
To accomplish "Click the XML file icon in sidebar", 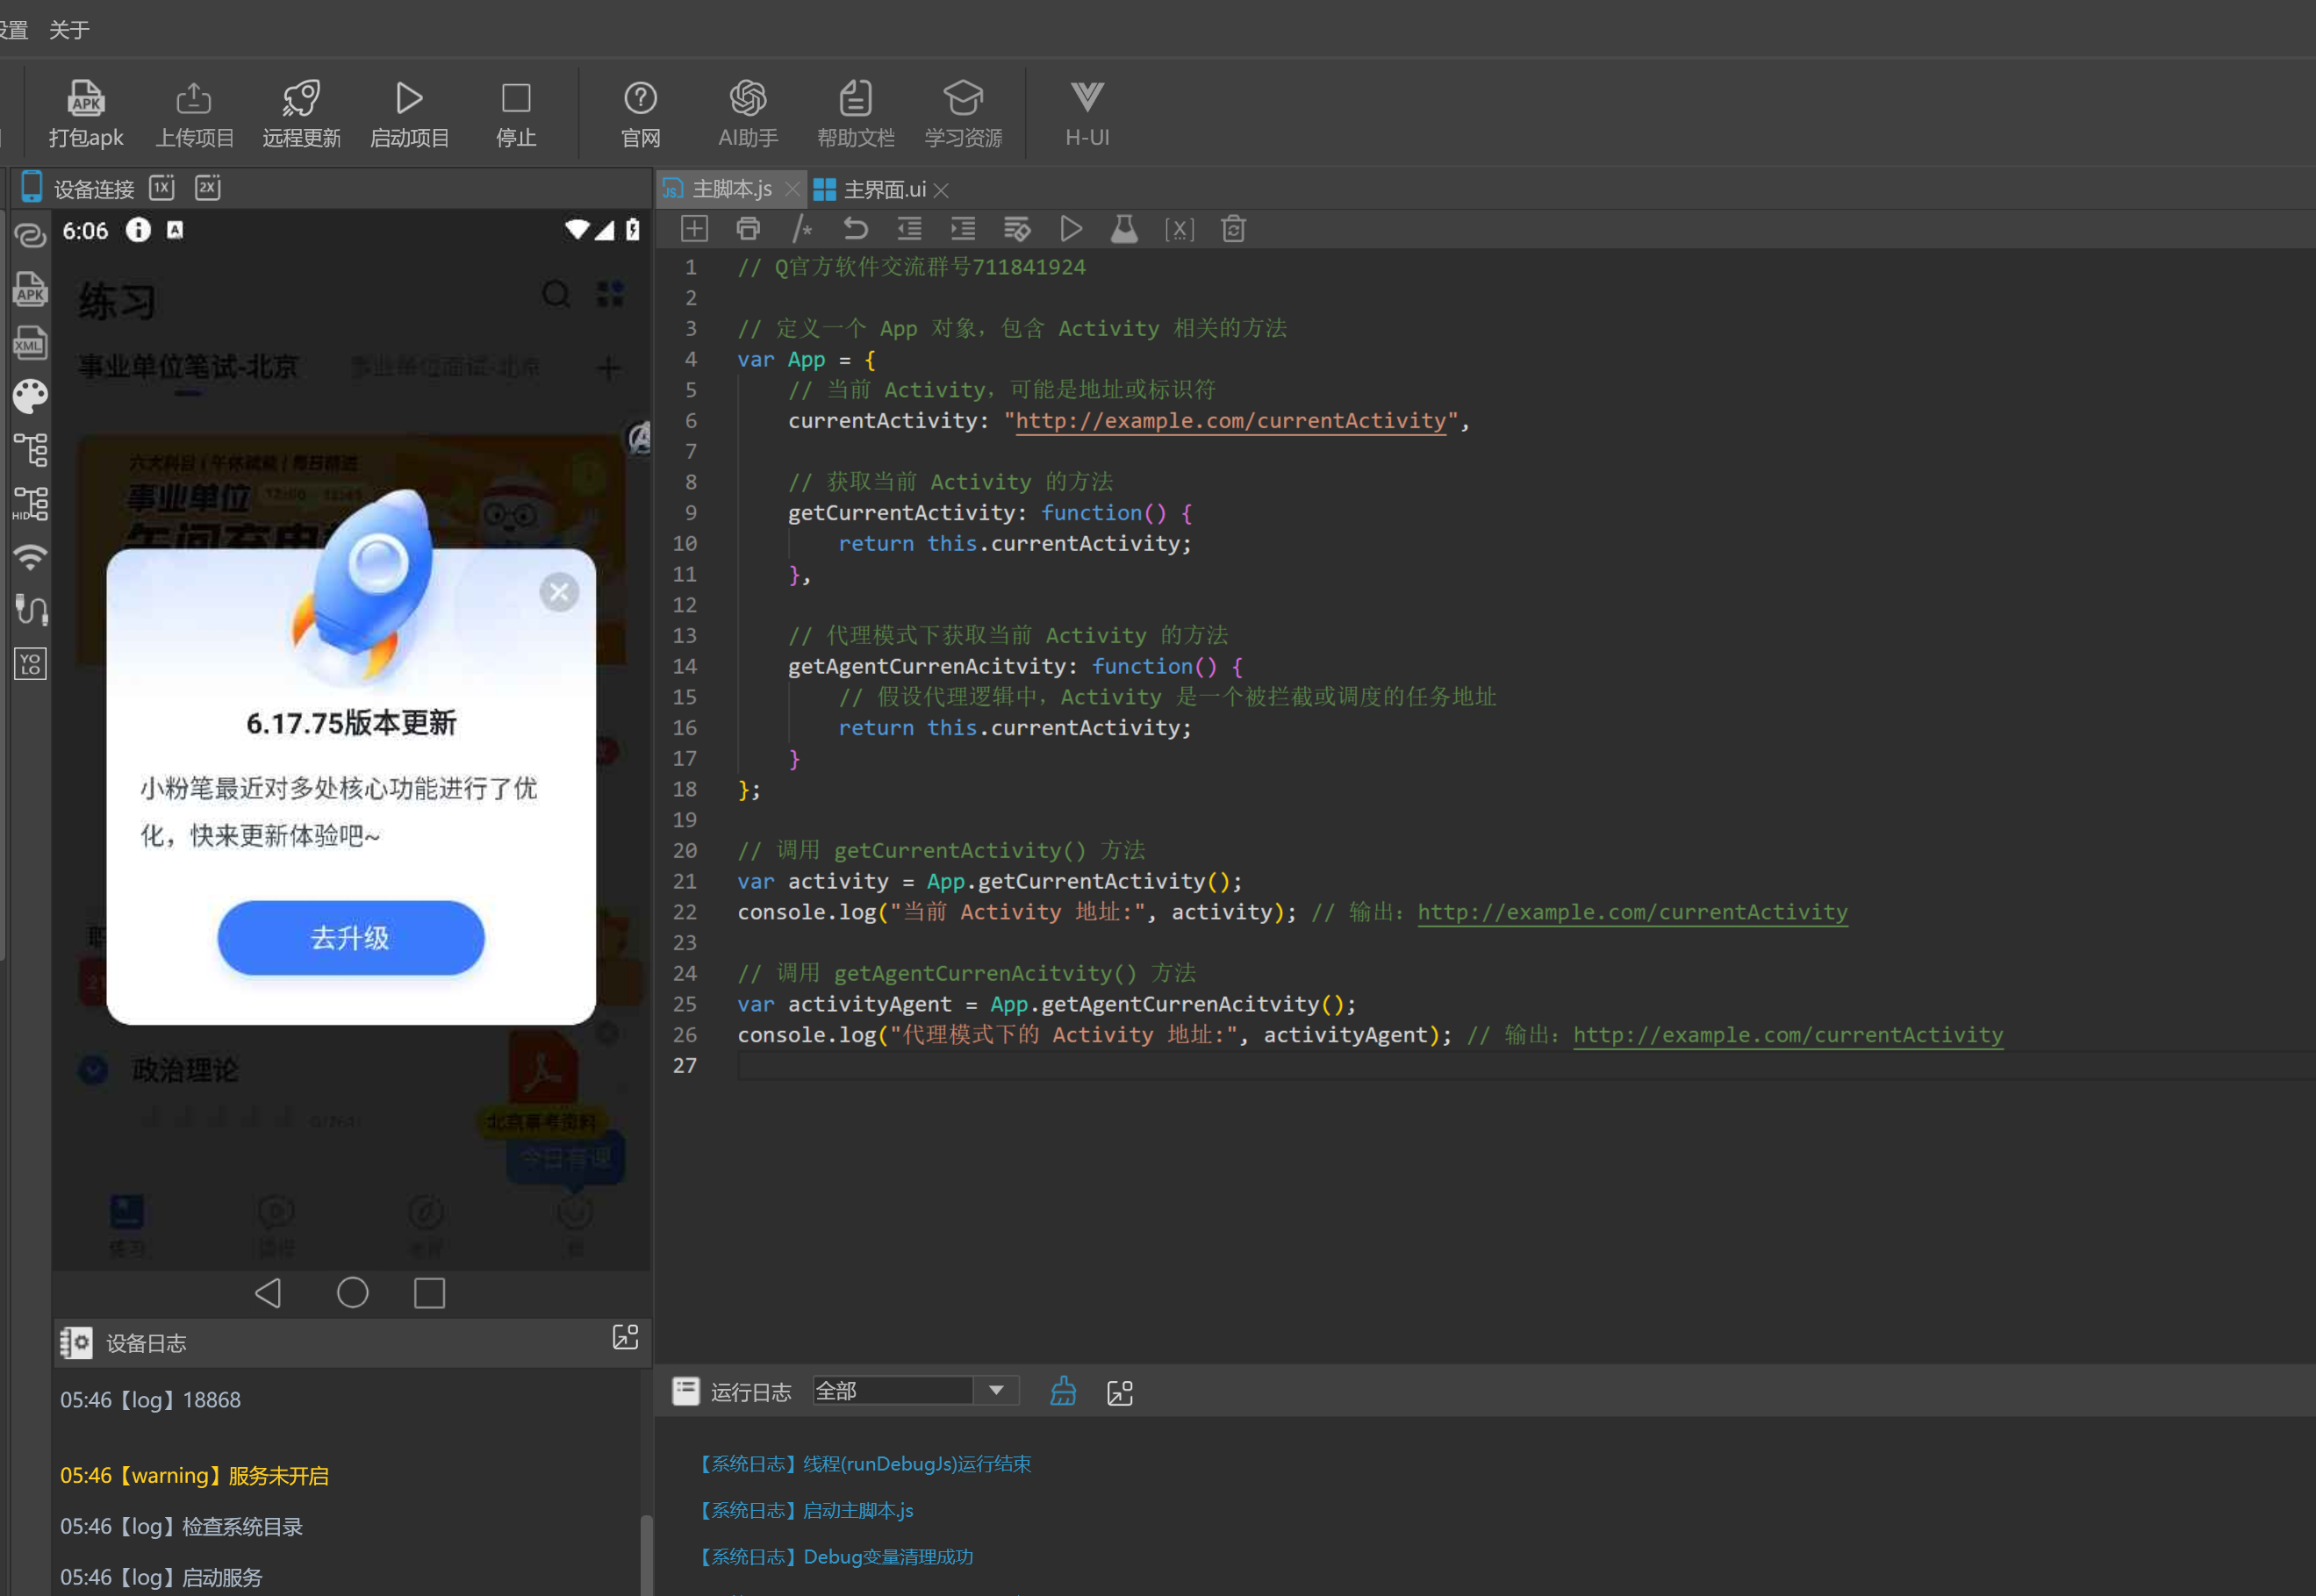I will pyautogui.click(x=30, y=343).
